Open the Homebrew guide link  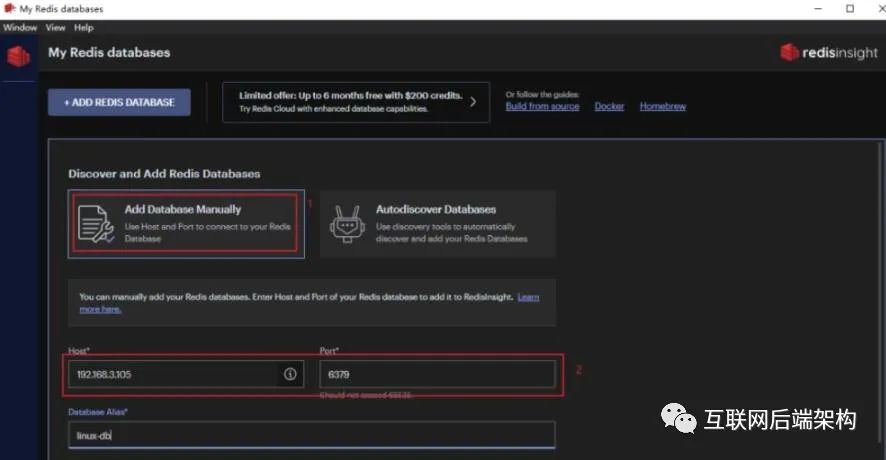coord(662,106)
